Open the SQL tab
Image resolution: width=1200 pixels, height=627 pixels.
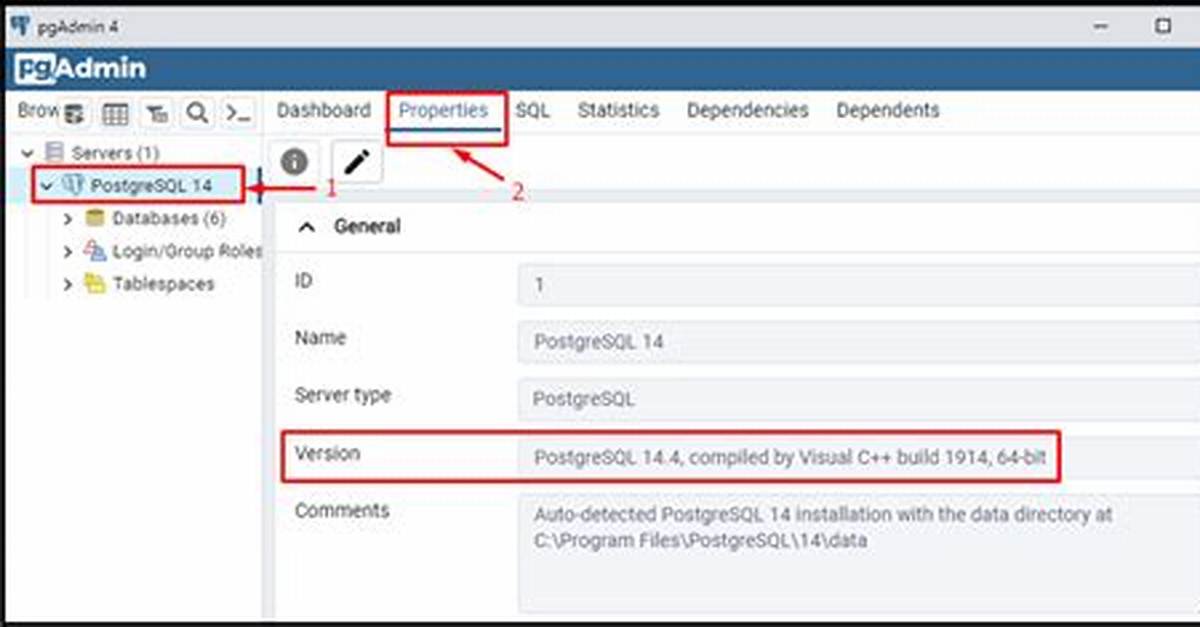[532, 111]
